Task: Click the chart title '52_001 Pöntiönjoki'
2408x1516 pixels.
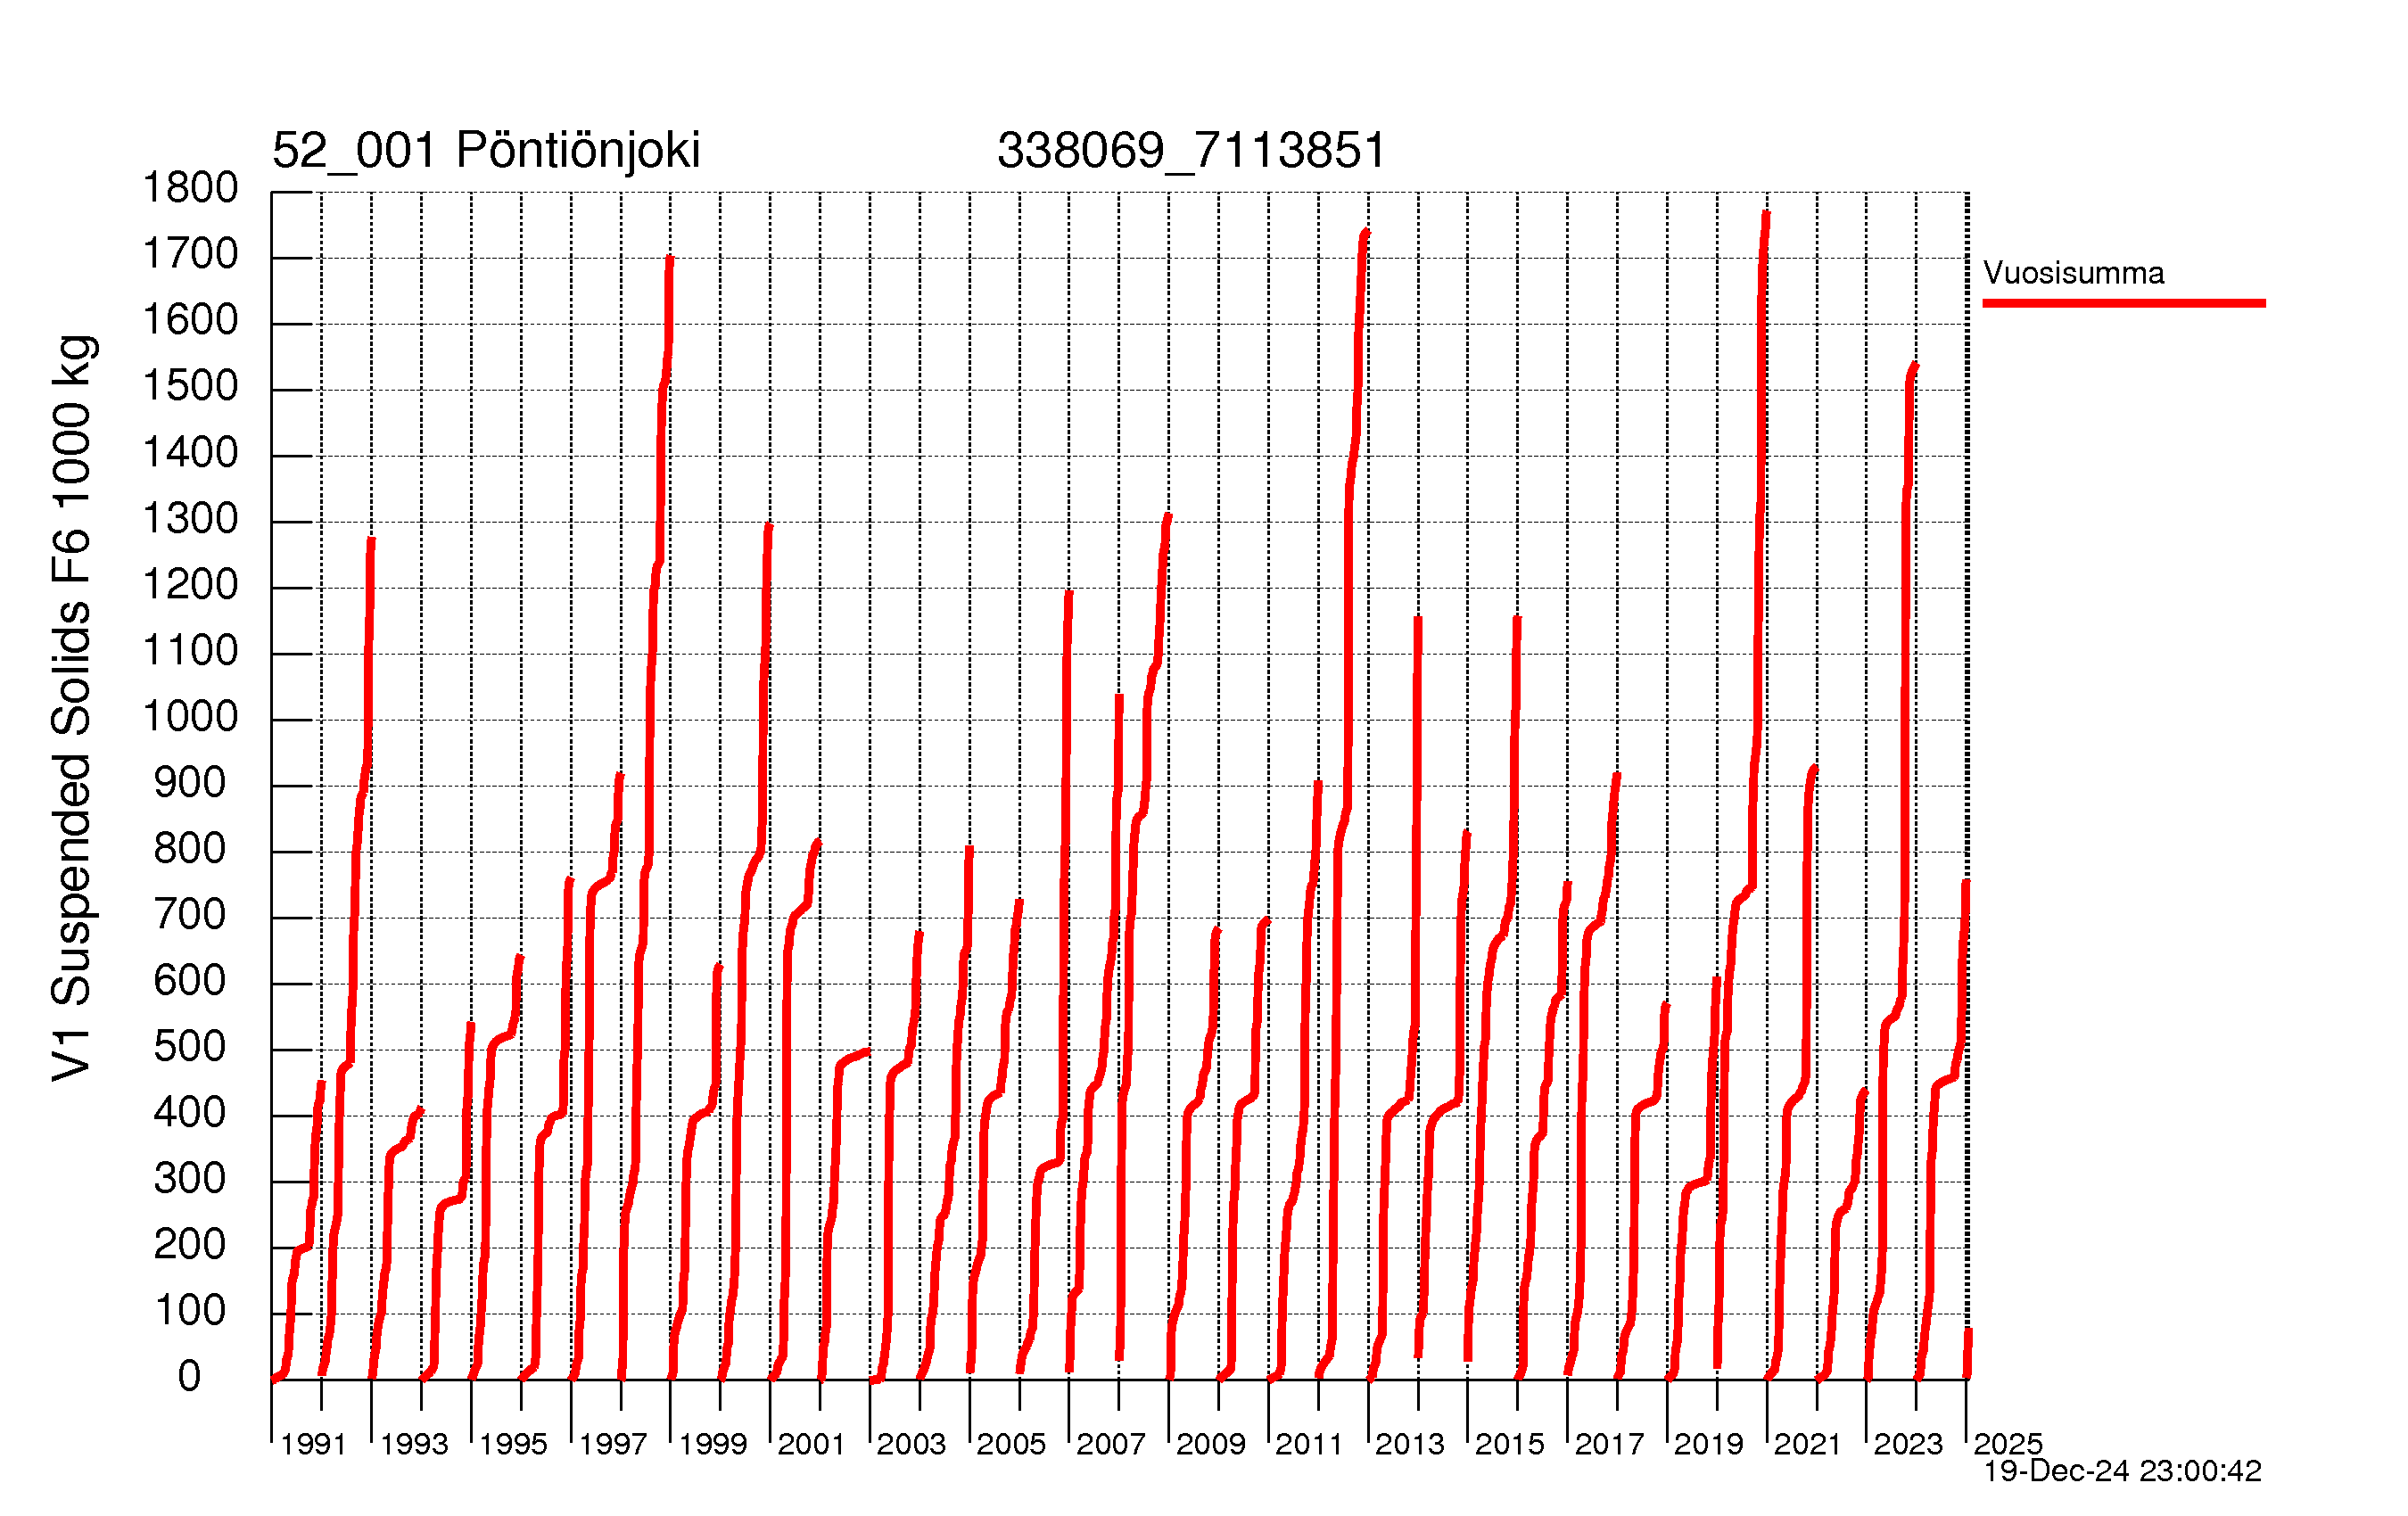Action: 486,151
